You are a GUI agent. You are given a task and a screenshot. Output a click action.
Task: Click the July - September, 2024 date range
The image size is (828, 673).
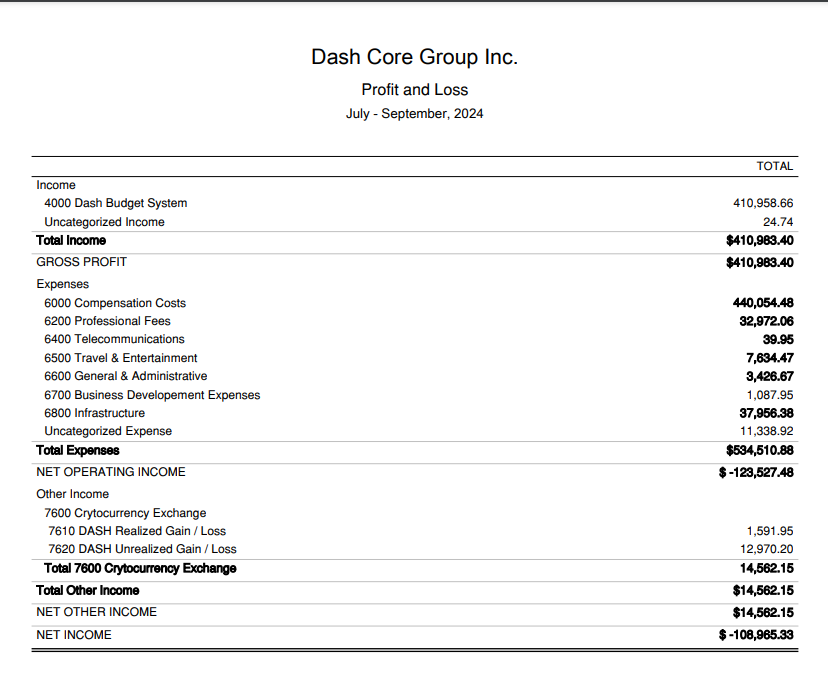[x=415, y=114]
